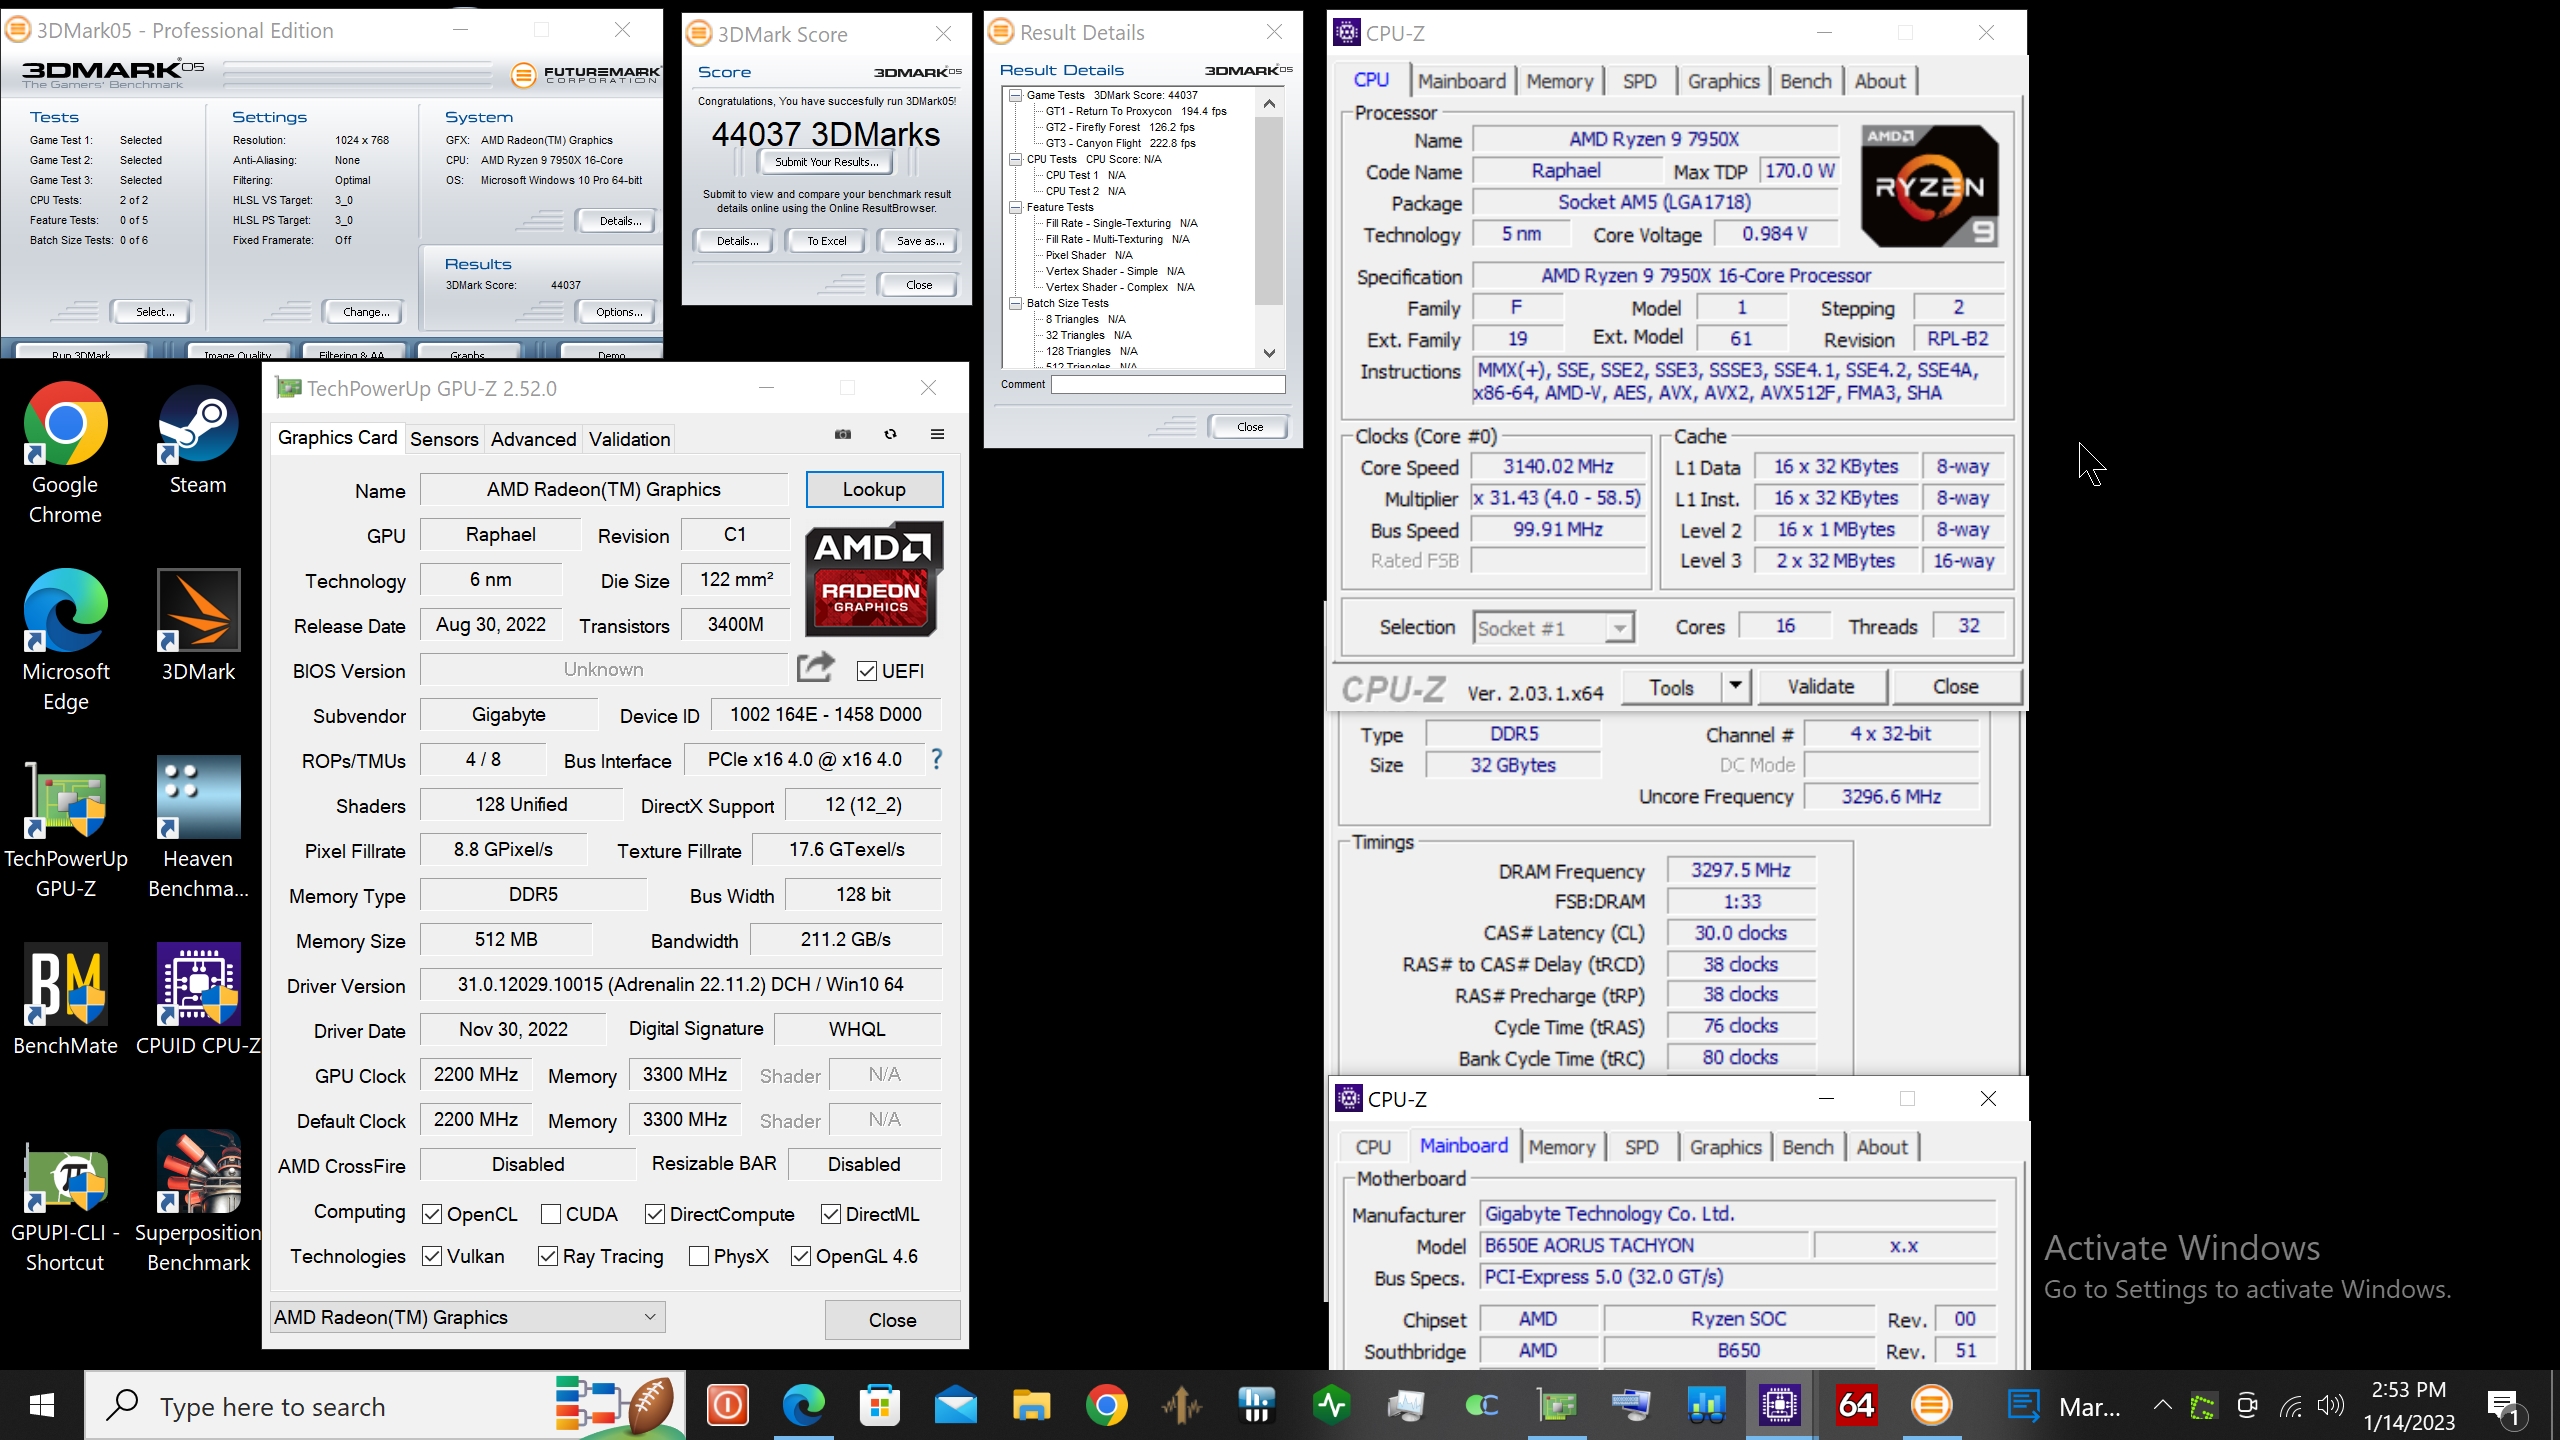The height and width of the screenshot is (1440, 2560).
Task: Open the CPUID CPU-Z desktop shortcut
Action: pos(198,1001)
